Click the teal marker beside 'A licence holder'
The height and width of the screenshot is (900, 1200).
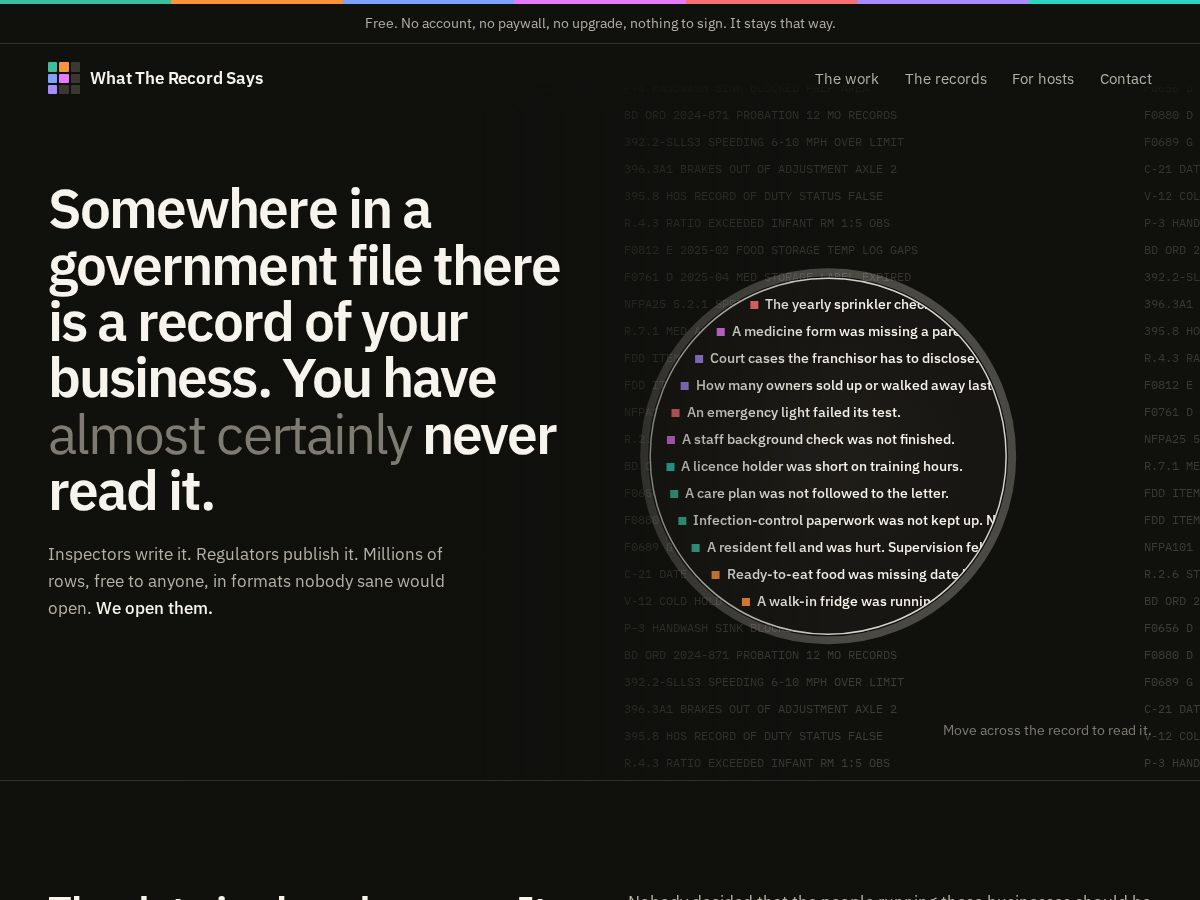coord(670,466)
